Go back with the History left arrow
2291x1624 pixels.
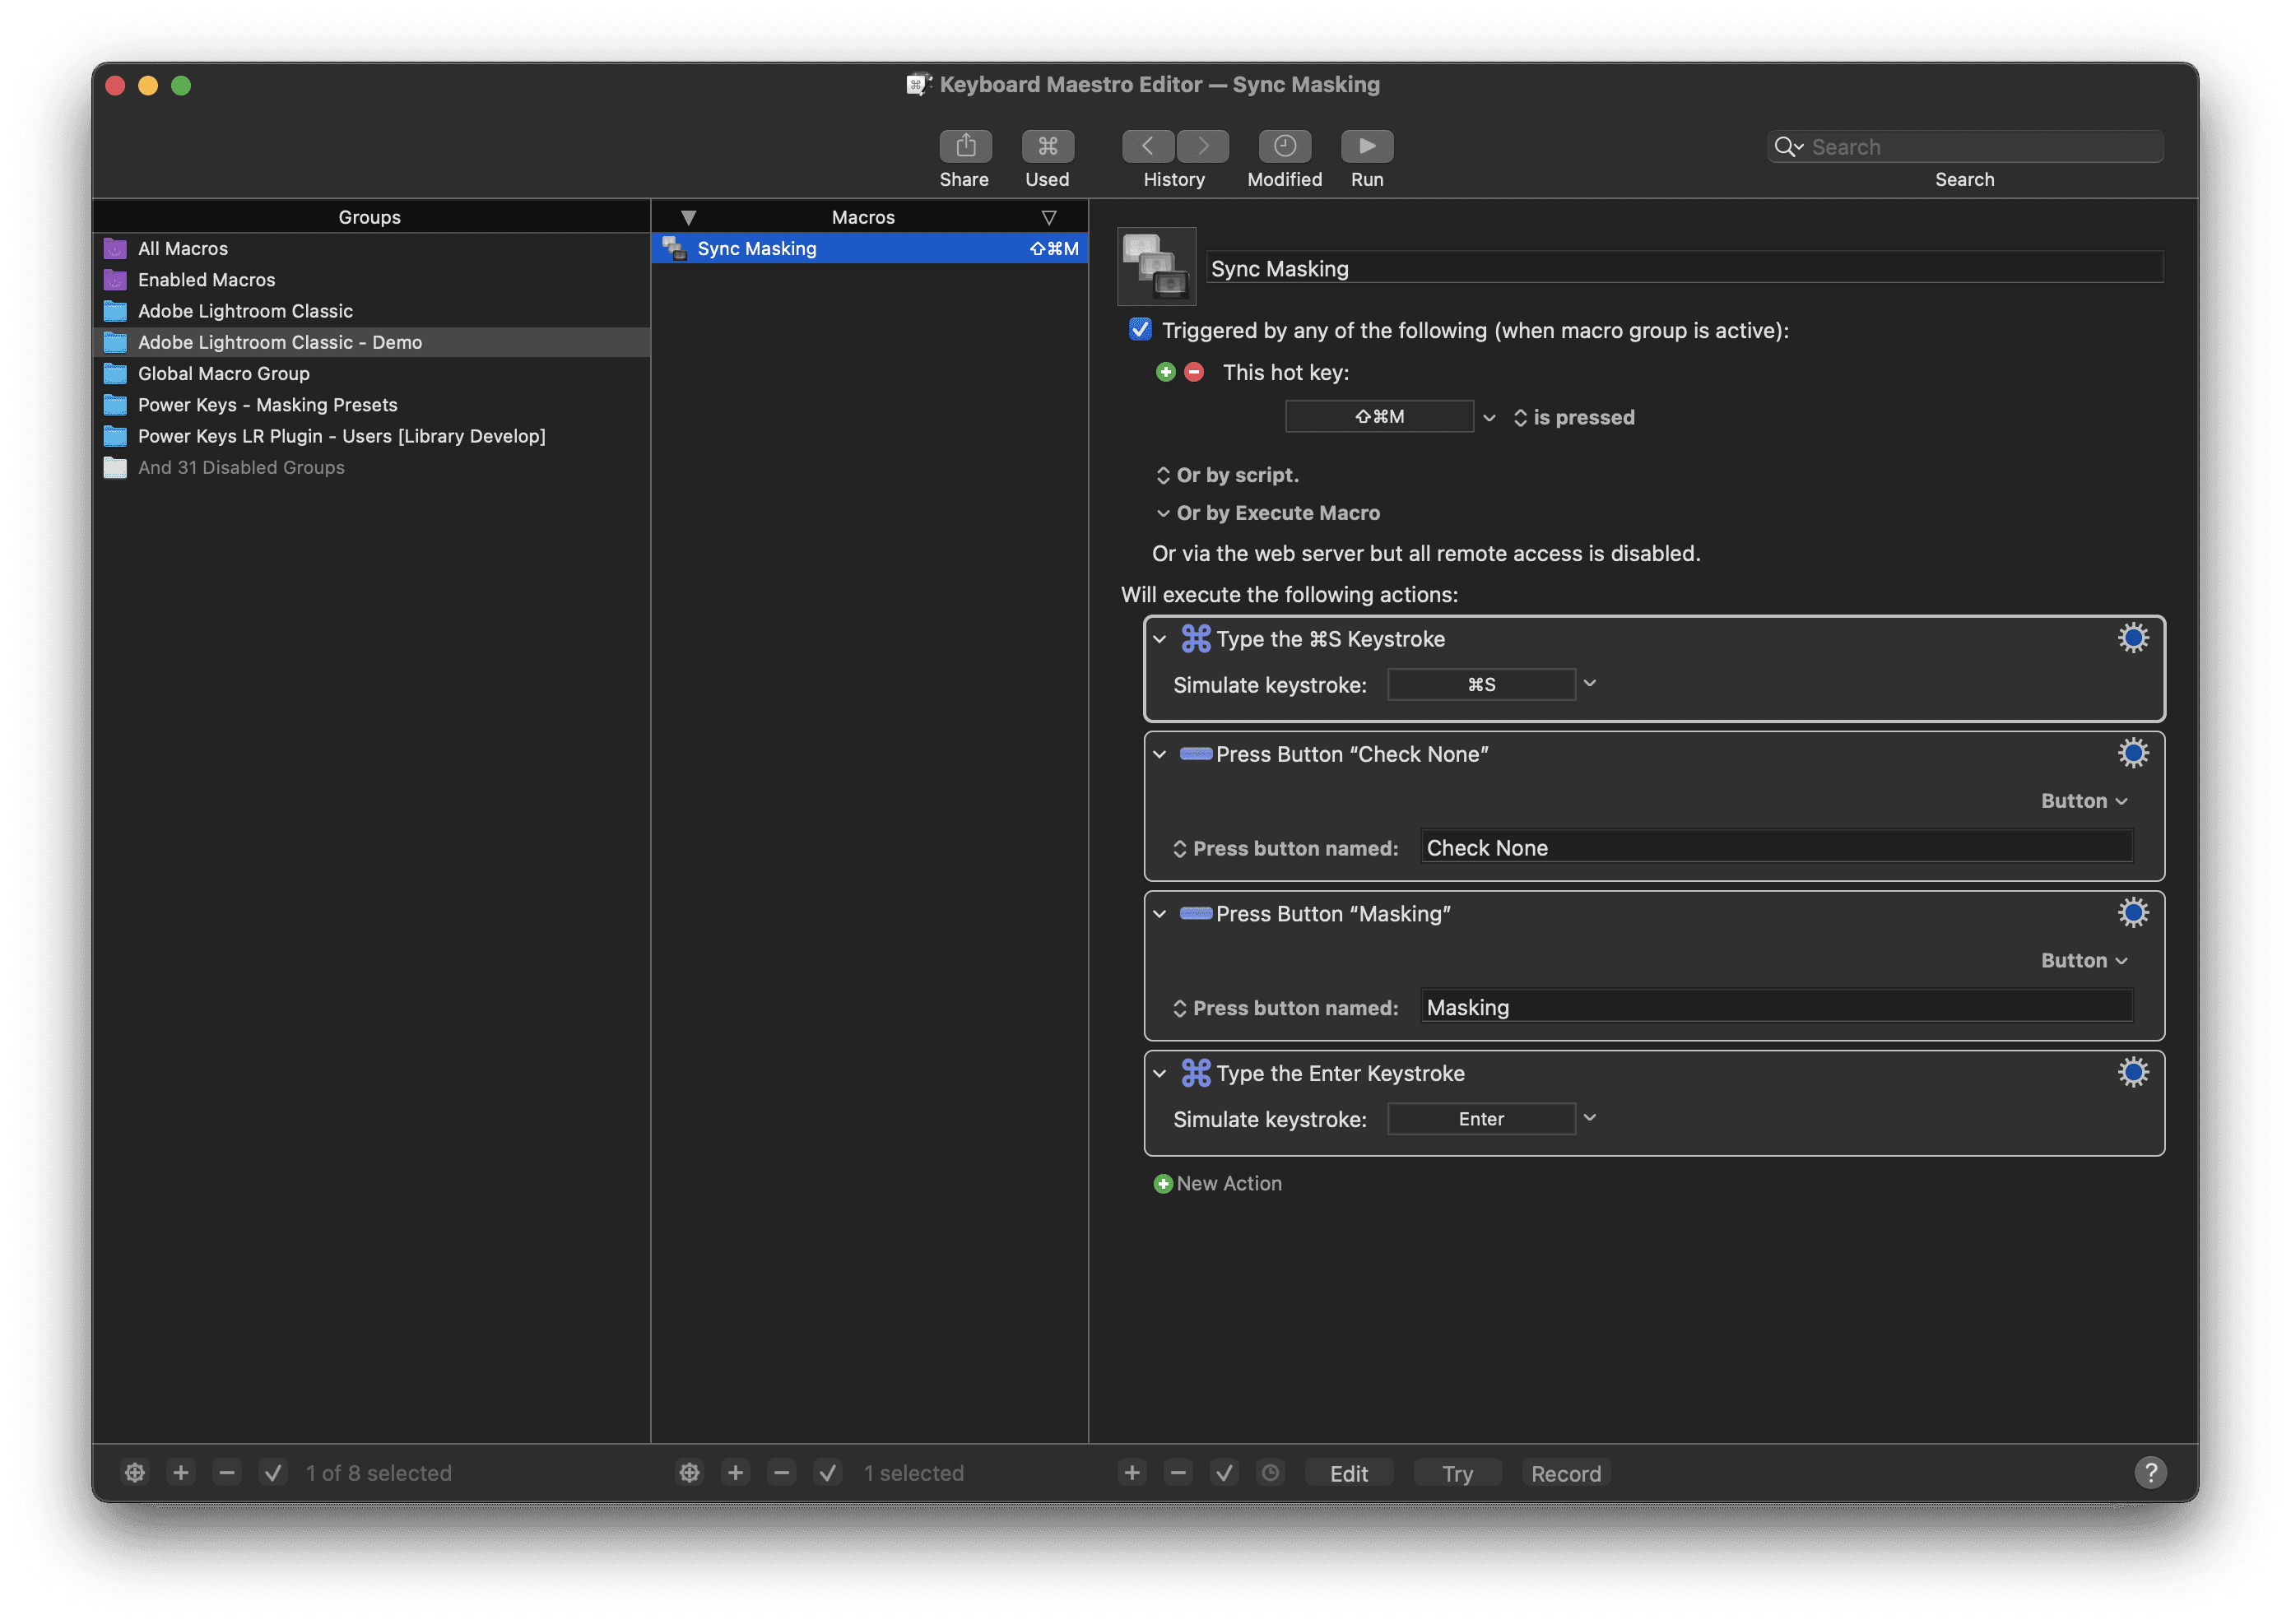[1147, 146]
